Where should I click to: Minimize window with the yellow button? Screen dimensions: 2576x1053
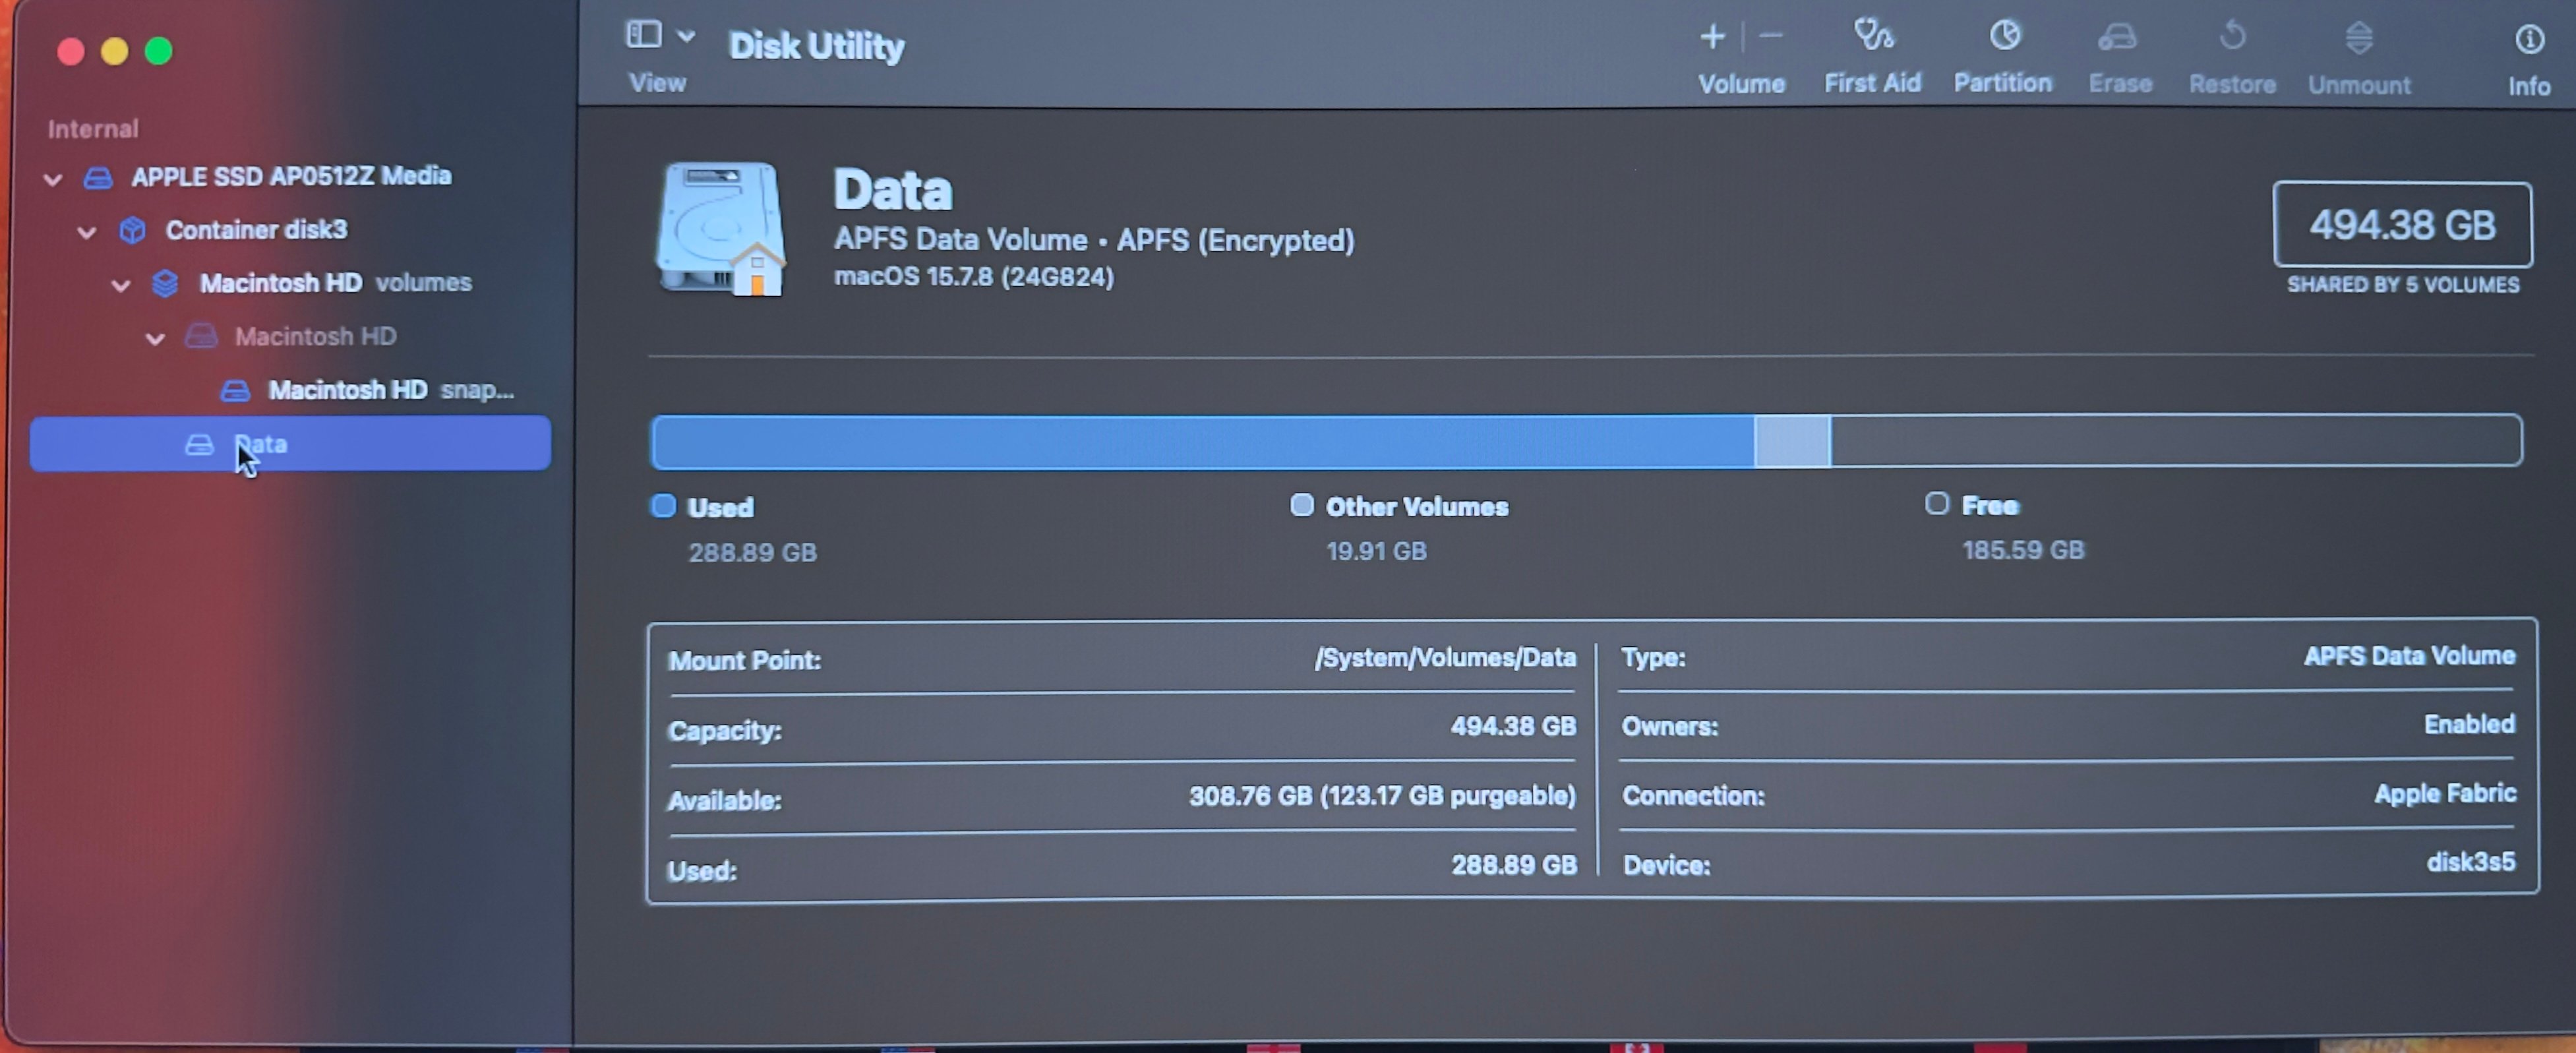114,51
